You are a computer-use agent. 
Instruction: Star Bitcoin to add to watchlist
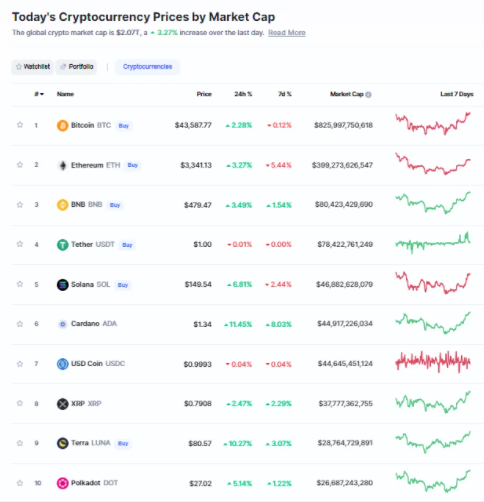20,125
